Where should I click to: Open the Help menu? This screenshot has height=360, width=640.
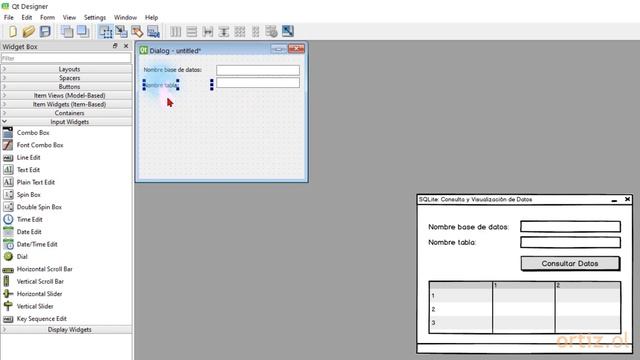(x=151, y=18)
